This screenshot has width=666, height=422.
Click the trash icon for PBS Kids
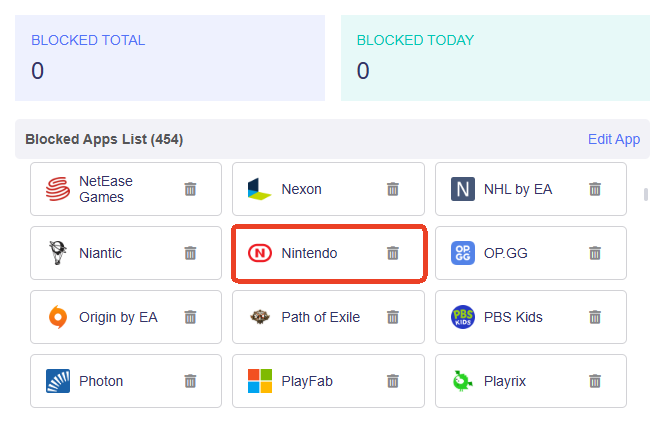click(x=595, y=317)
